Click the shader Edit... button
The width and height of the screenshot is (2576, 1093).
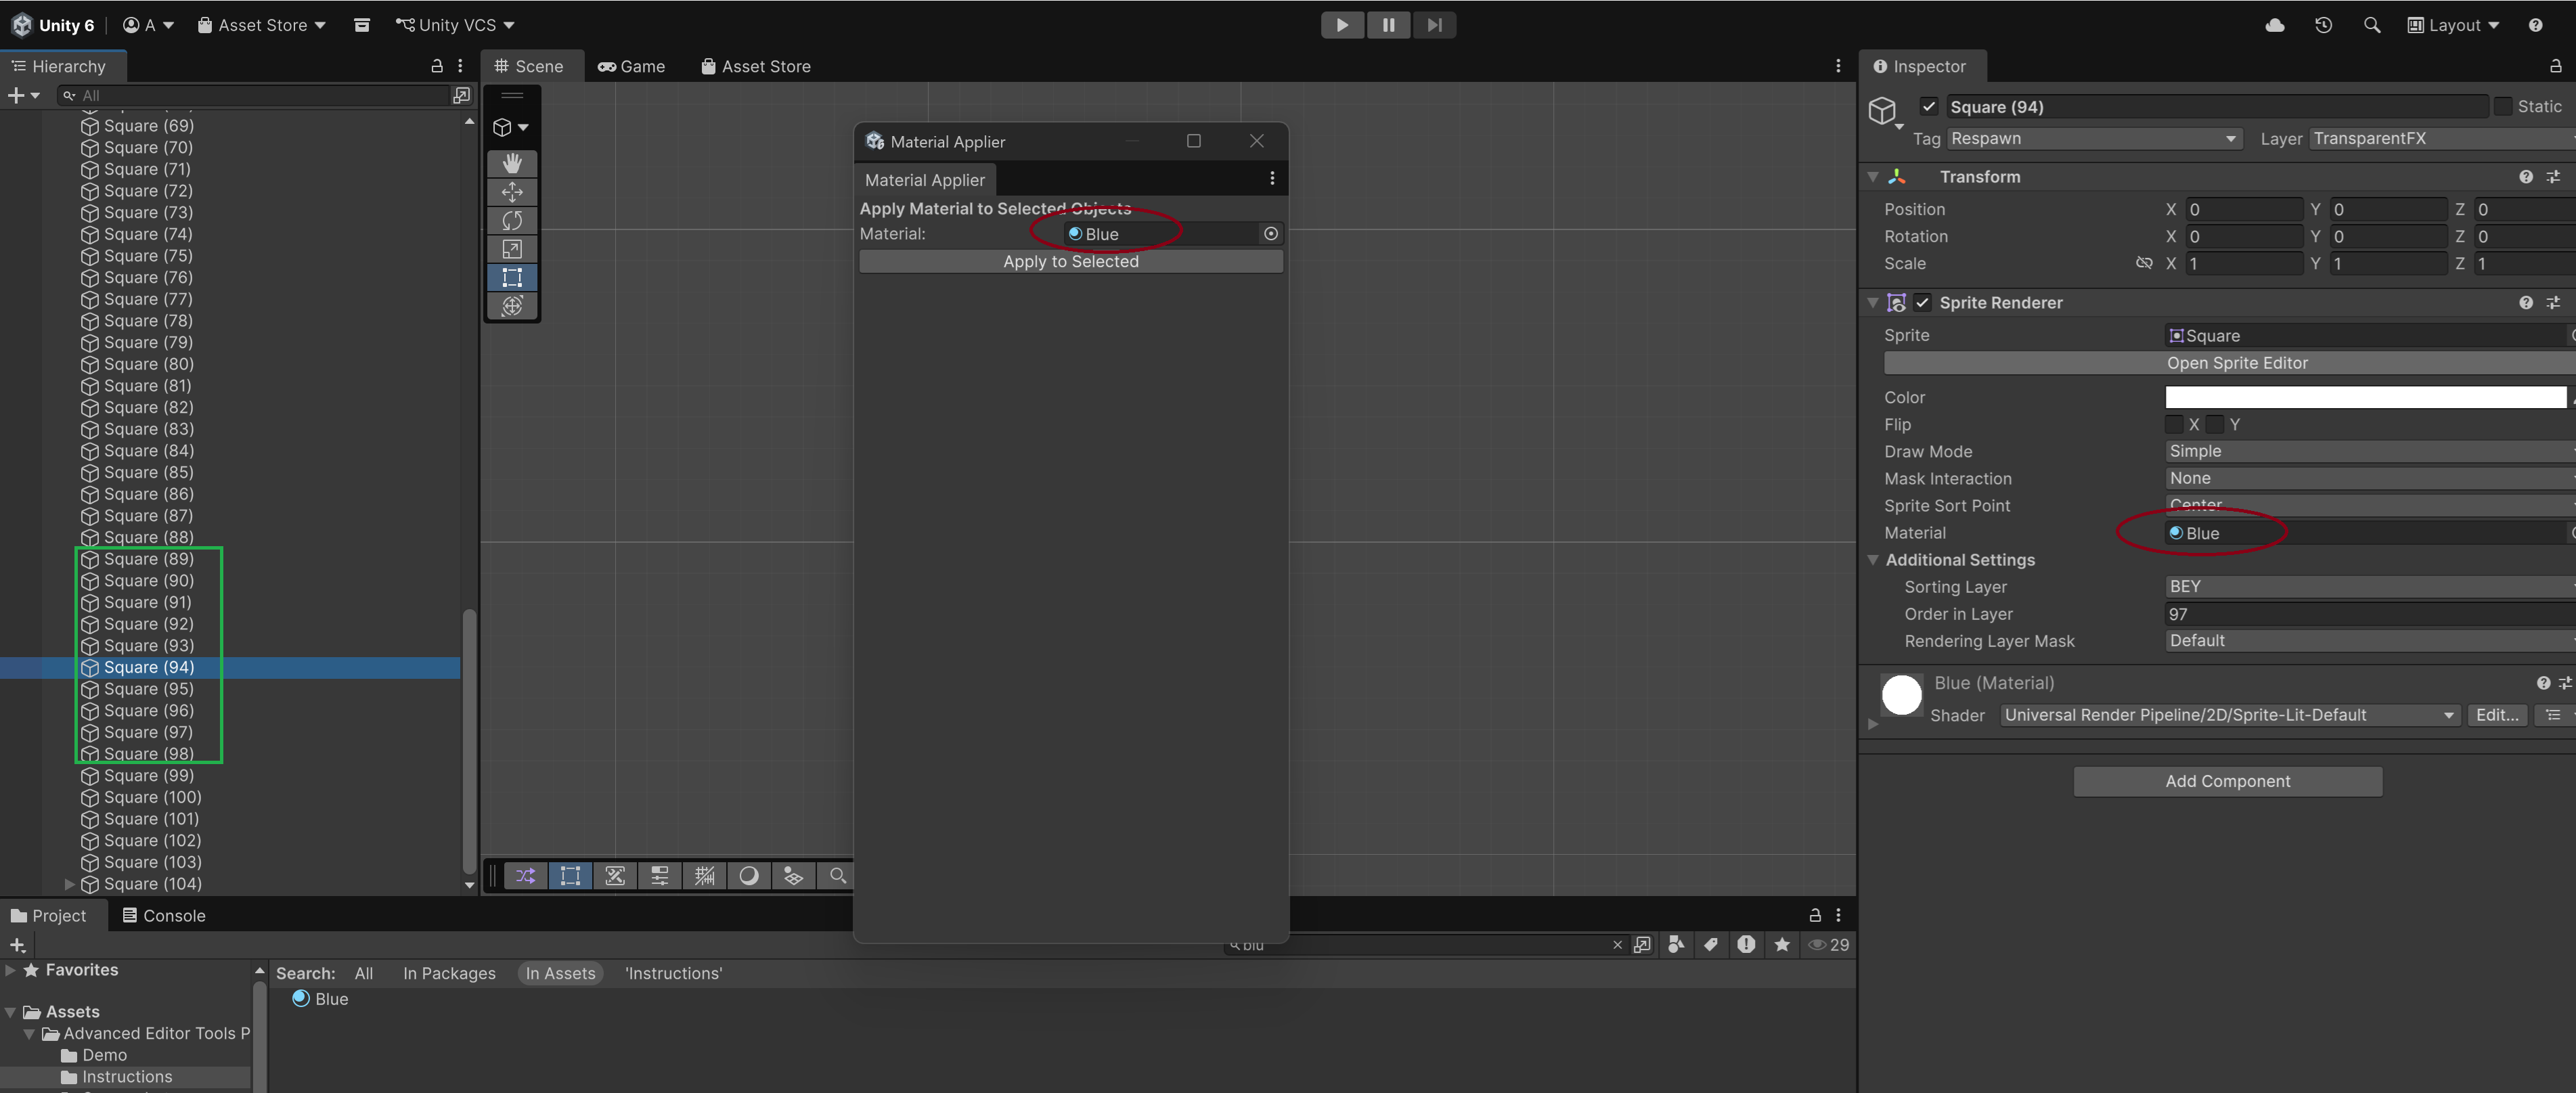pos(2496,715)
